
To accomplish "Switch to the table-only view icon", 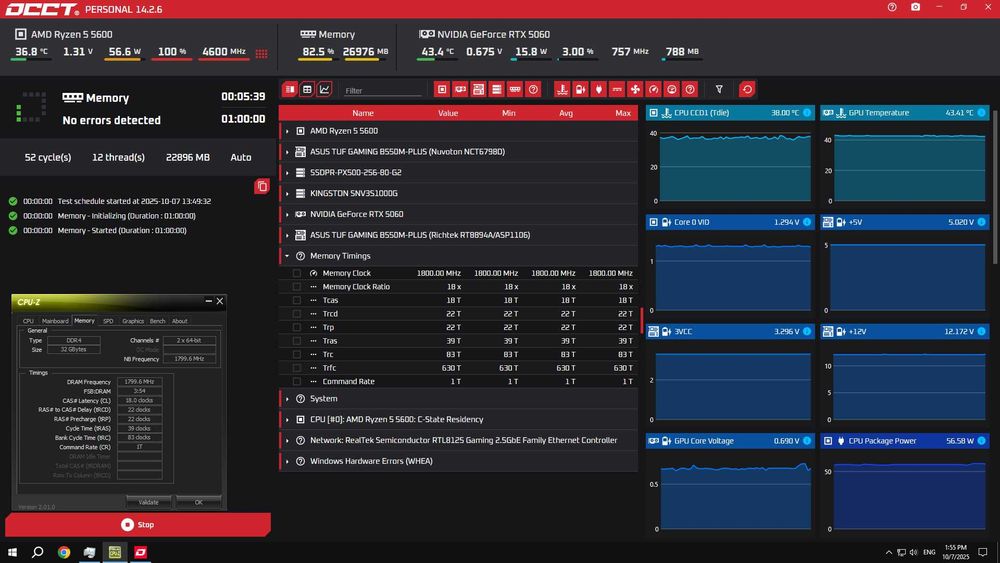I will tap(307, 89).
